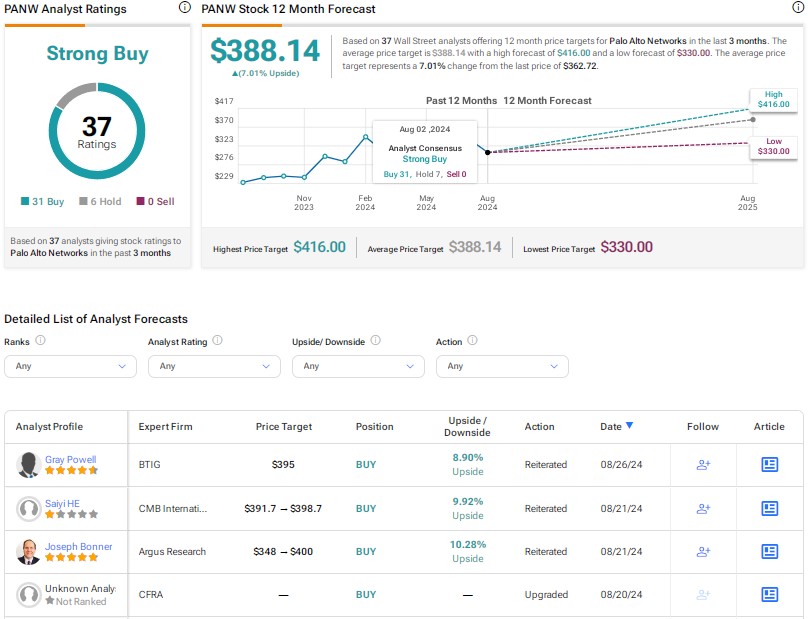Open article for CFRA upgraded rating
The image size is (808, 619).
pyautogui.click(x=769, y=594)
